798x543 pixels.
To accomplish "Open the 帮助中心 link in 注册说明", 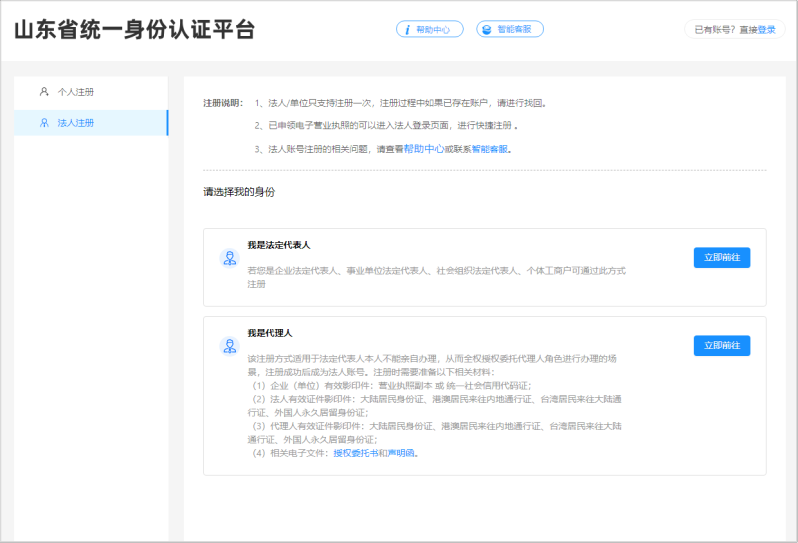I will 424,149.
